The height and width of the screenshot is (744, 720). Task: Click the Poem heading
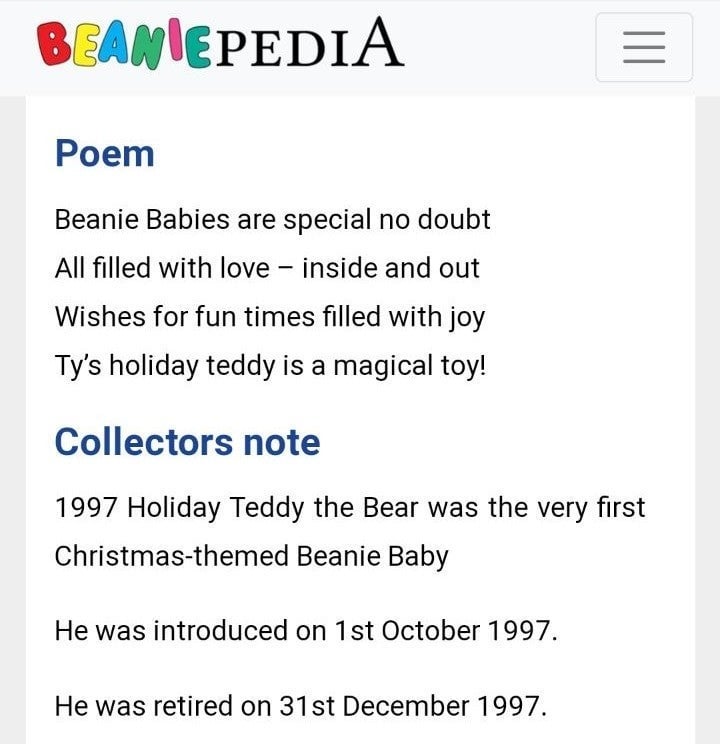tap(104, 154)
